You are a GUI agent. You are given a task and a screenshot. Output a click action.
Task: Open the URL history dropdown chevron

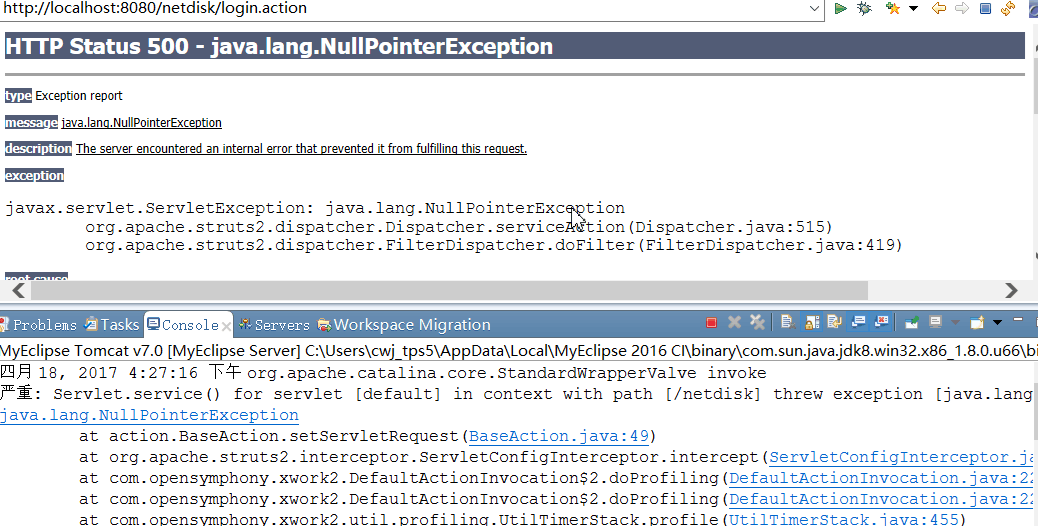click(x=814, y=9)
